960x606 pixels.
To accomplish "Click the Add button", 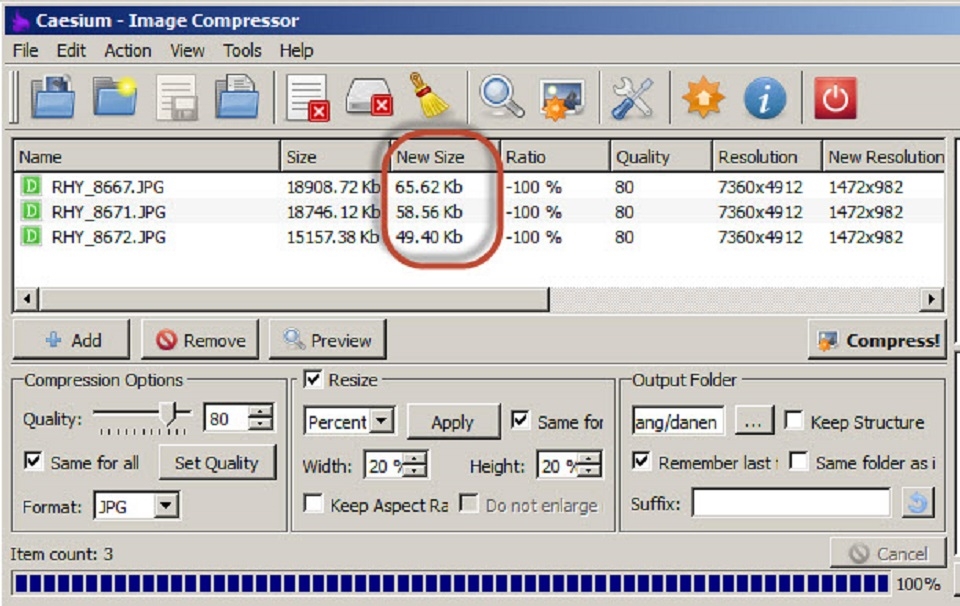I will click(72, 339).
